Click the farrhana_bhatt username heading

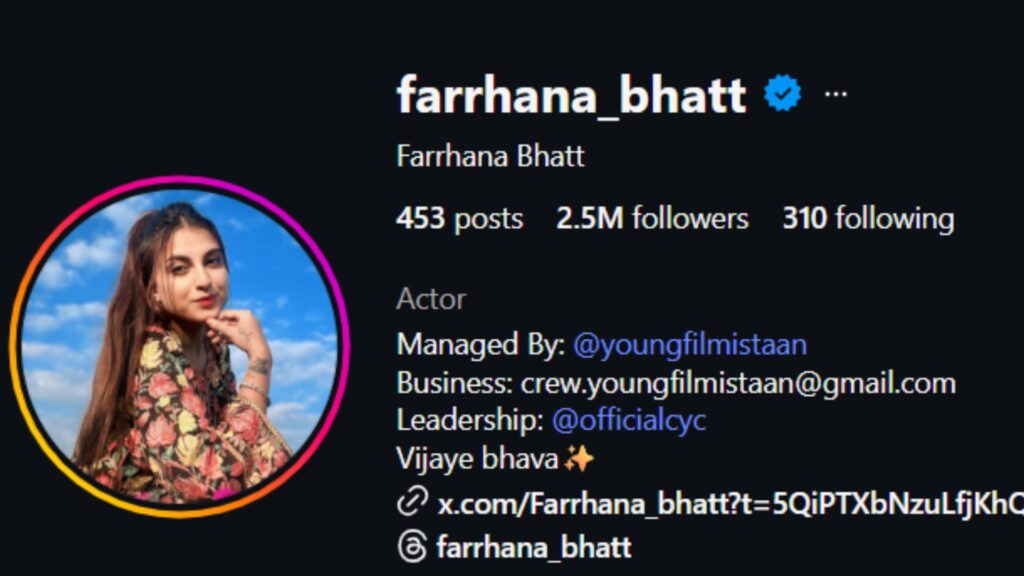pos(571,95)
